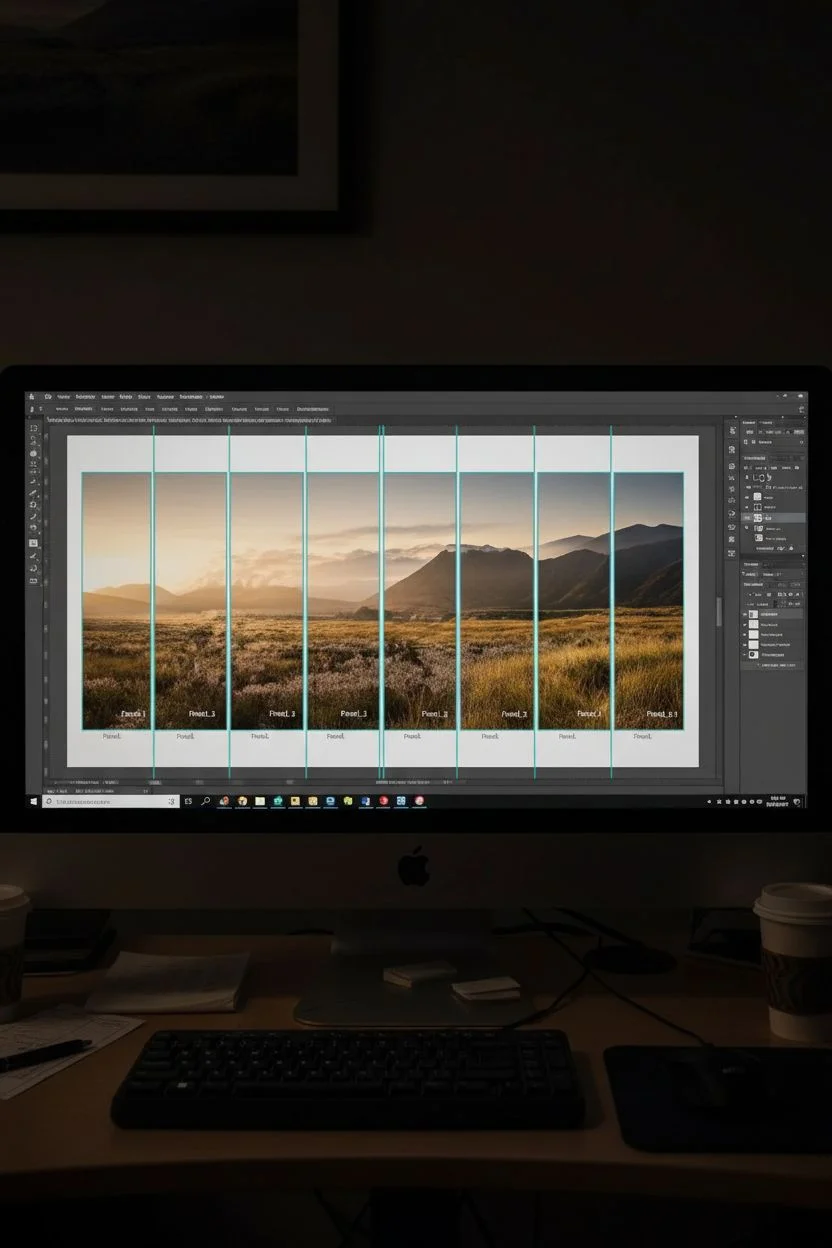Expand the tool preset dropdown in the options bar
The width and height of the screenshot is (832, 1248).
coord(35,409)
